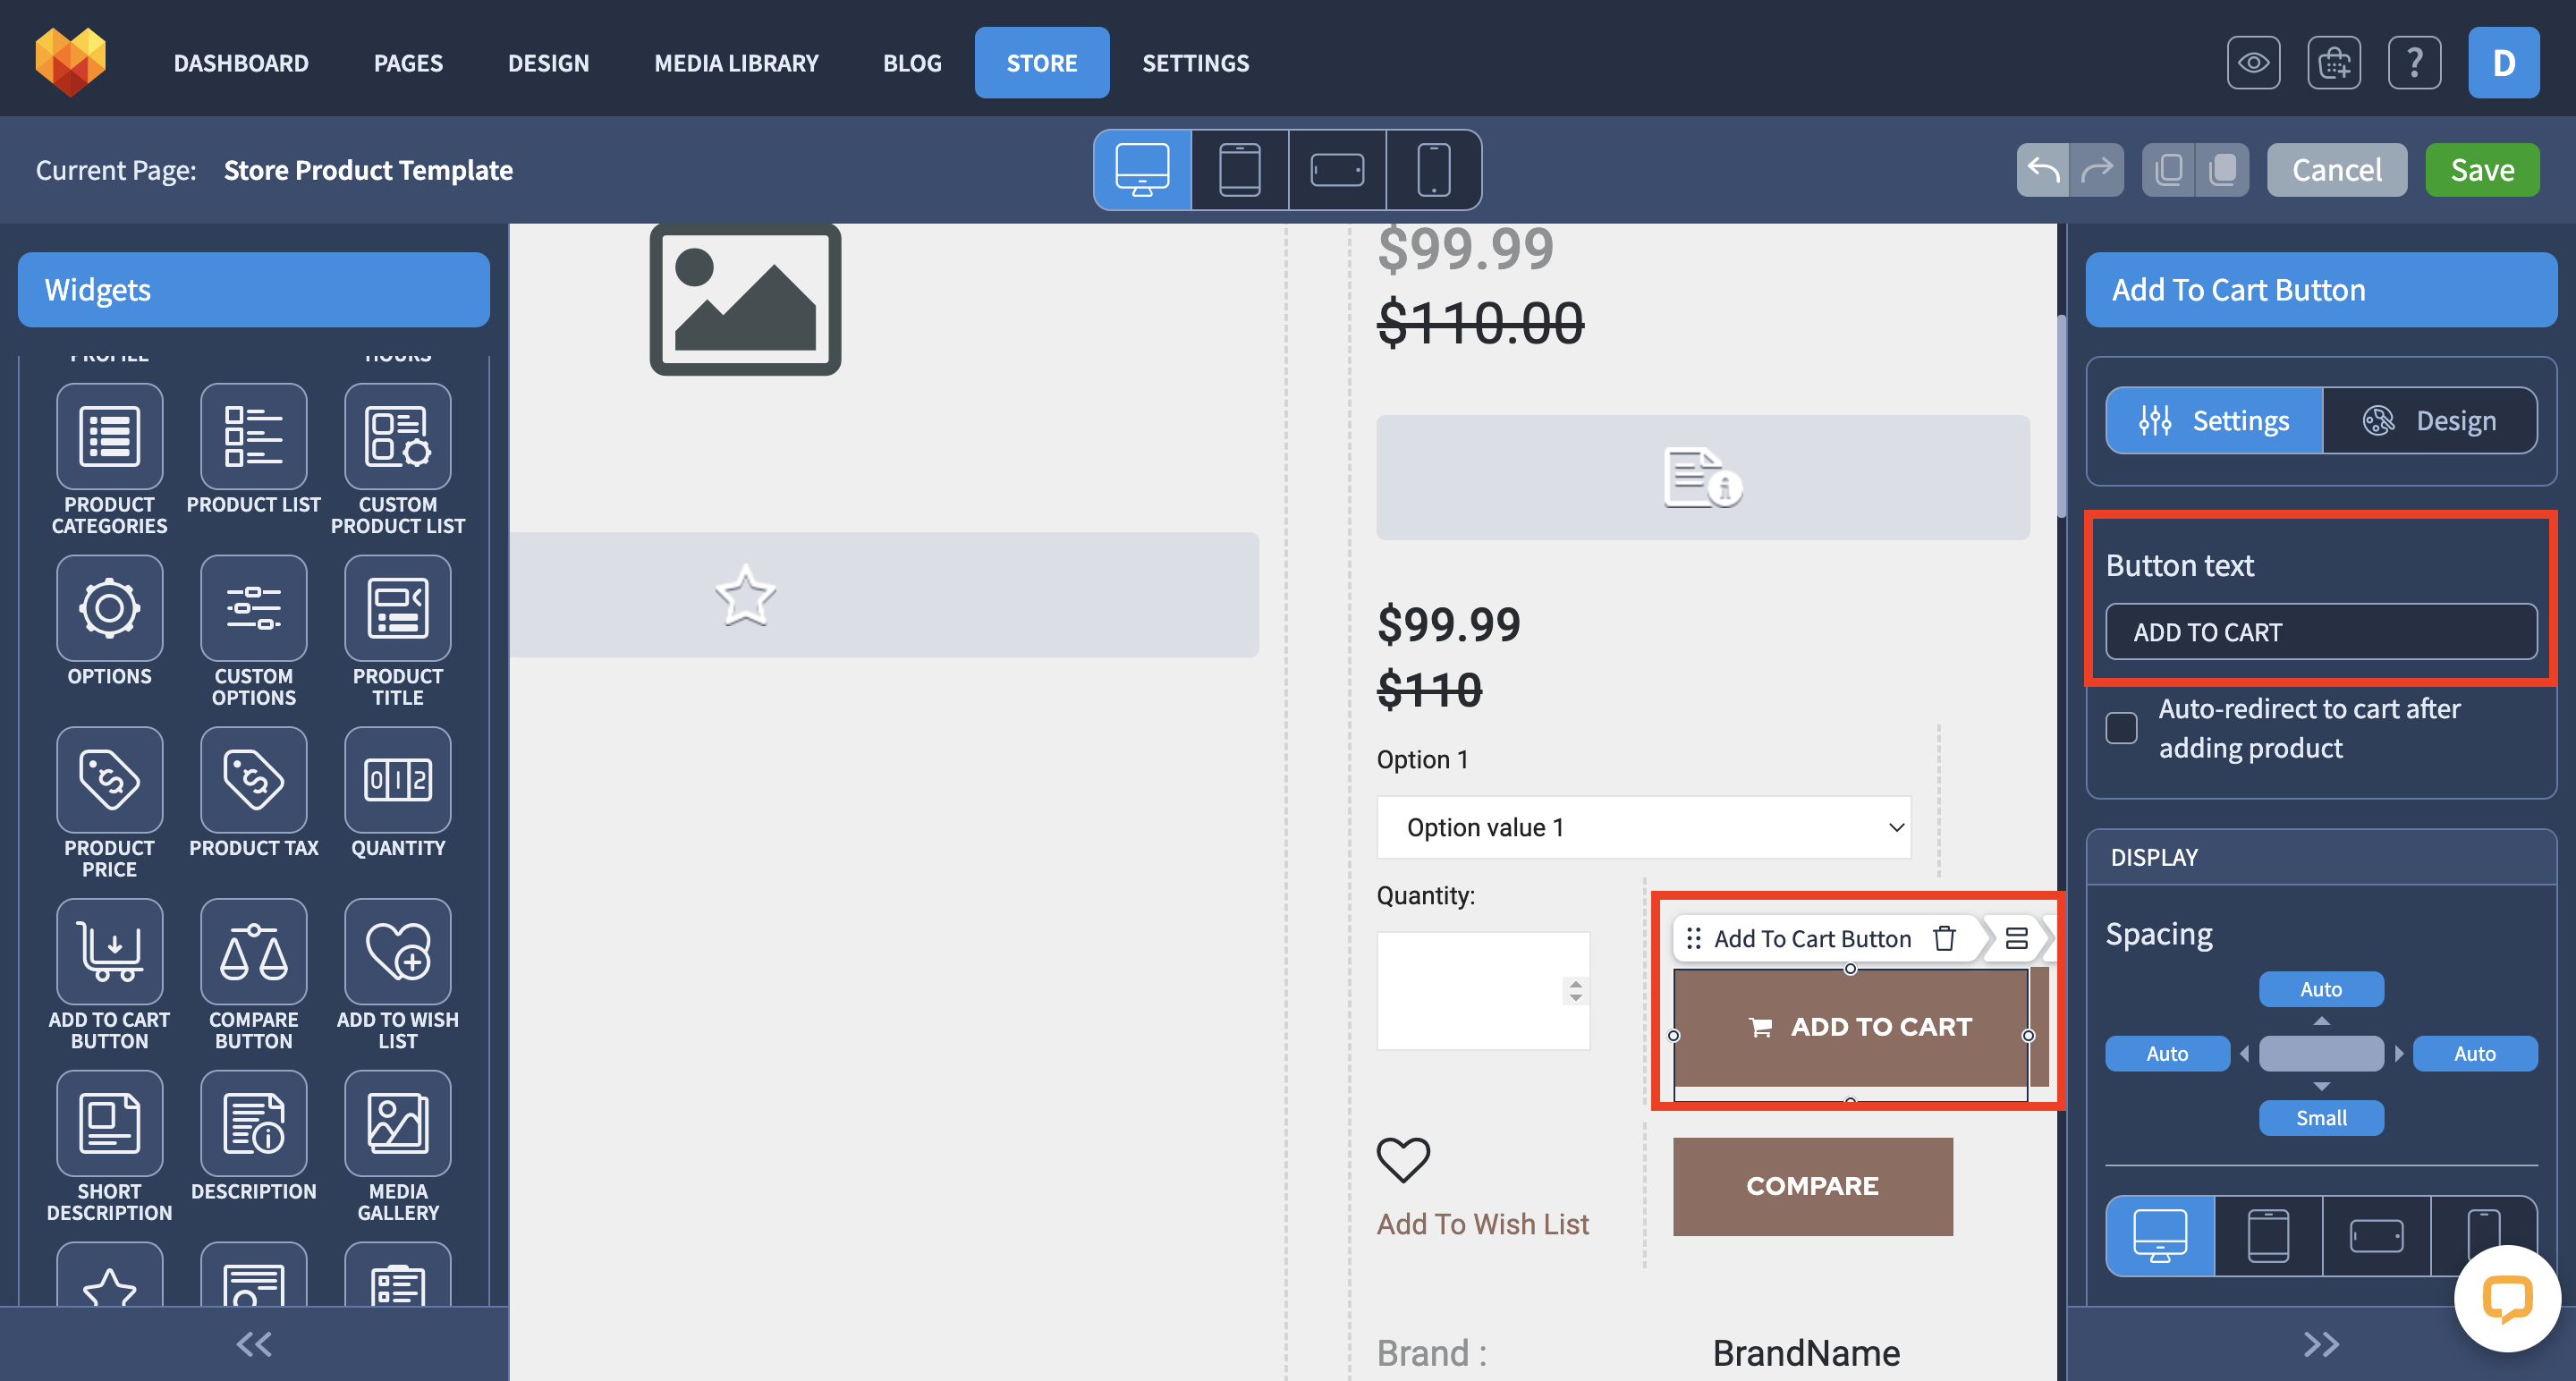Select the Quantity widget
The height and width of the screenshot is (1381, 2576).
[x=397, y=780]
